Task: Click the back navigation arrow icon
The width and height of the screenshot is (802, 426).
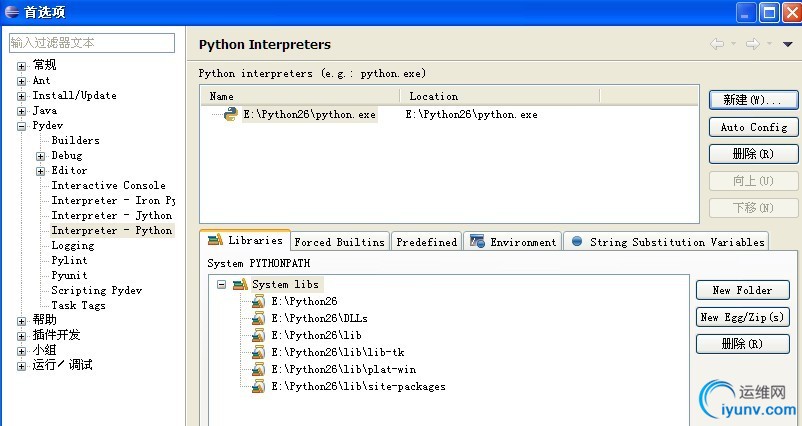Action: pos(717,44)
